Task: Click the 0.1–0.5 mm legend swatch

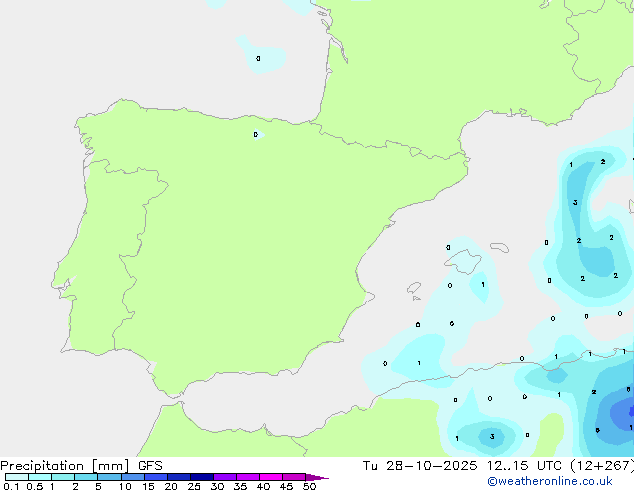Action: click(x=17, y=477)
